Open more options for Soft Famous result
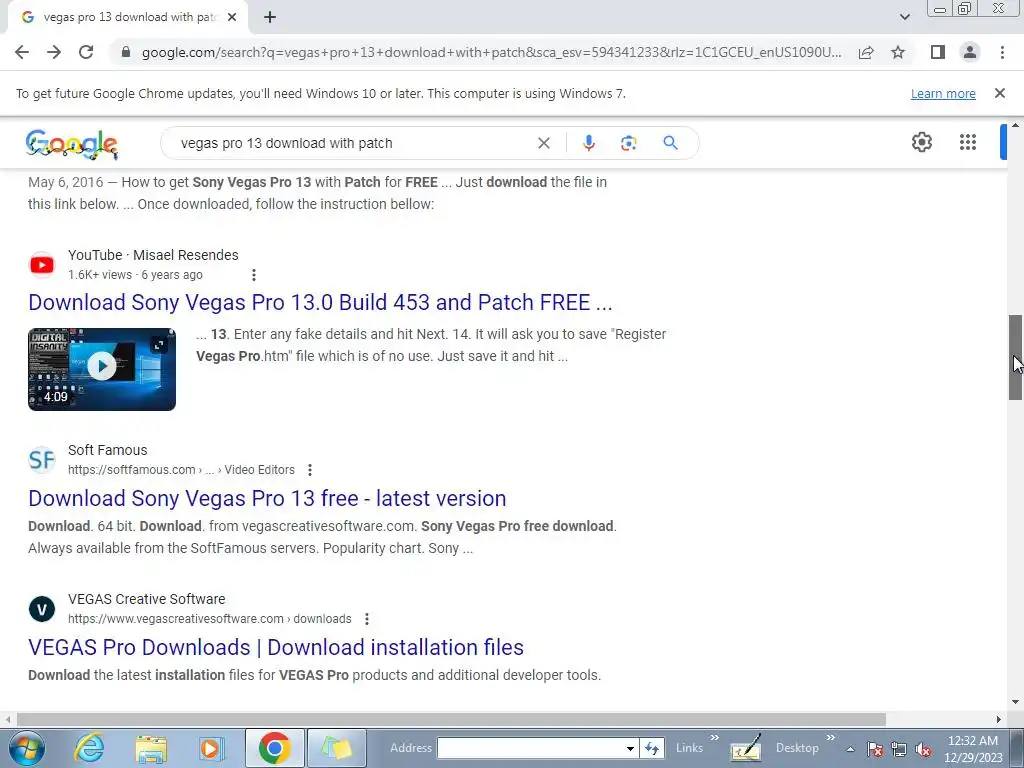The height and width of the screenshot is (768, 1024). [310, 470]
